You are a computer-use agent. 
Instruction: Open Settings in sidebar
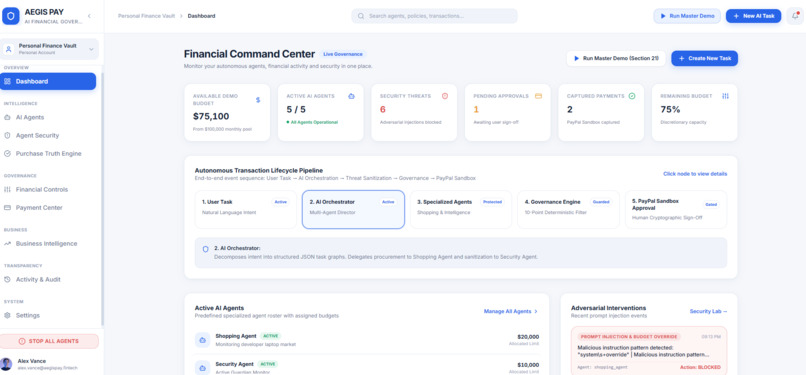pyautogui.click(x=27, y=315)
